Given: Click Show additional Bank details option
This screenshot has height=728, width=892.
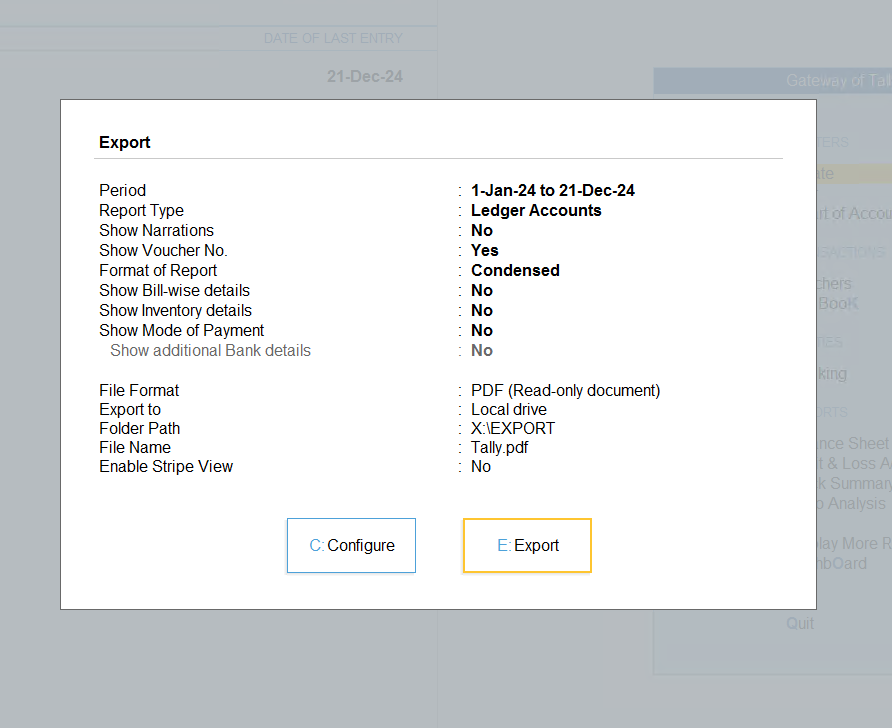Looking at the screenshot, I should [482, 350].
